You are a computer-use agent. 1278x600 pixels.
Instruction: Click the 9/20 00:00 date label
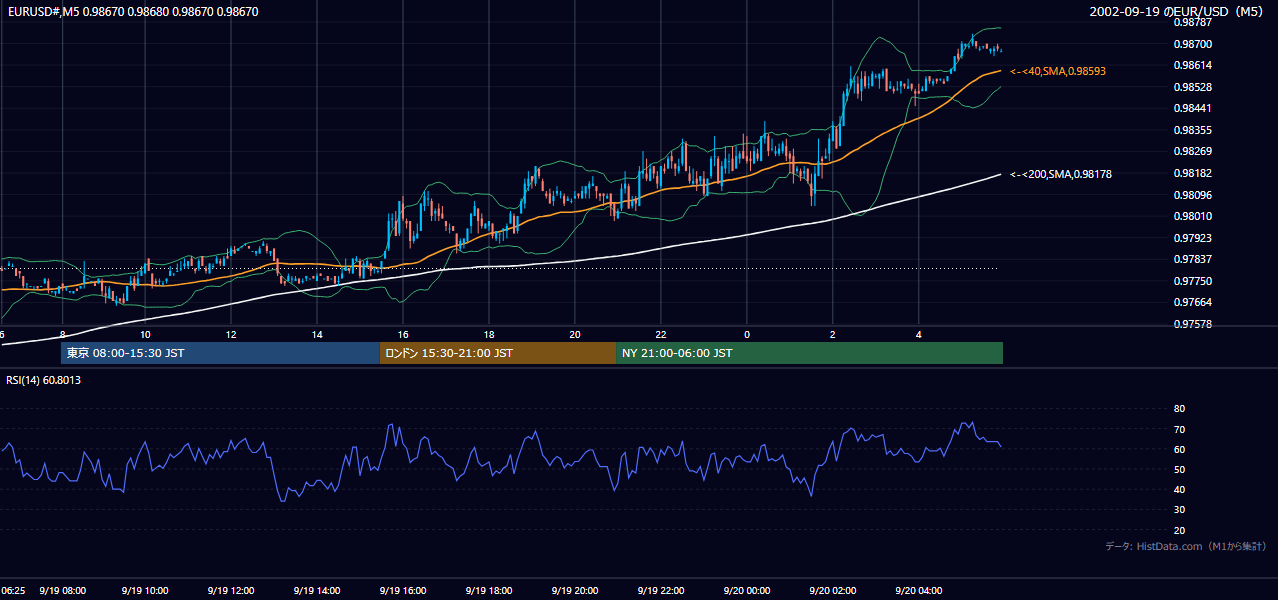tap(748, 590)
